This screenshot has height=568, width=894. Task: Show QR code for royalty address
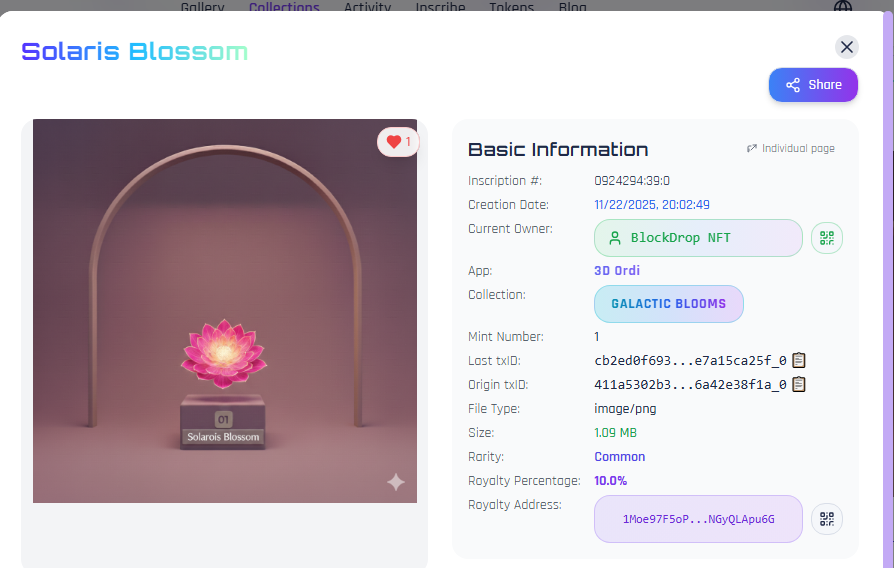click(x=827, y=519)
